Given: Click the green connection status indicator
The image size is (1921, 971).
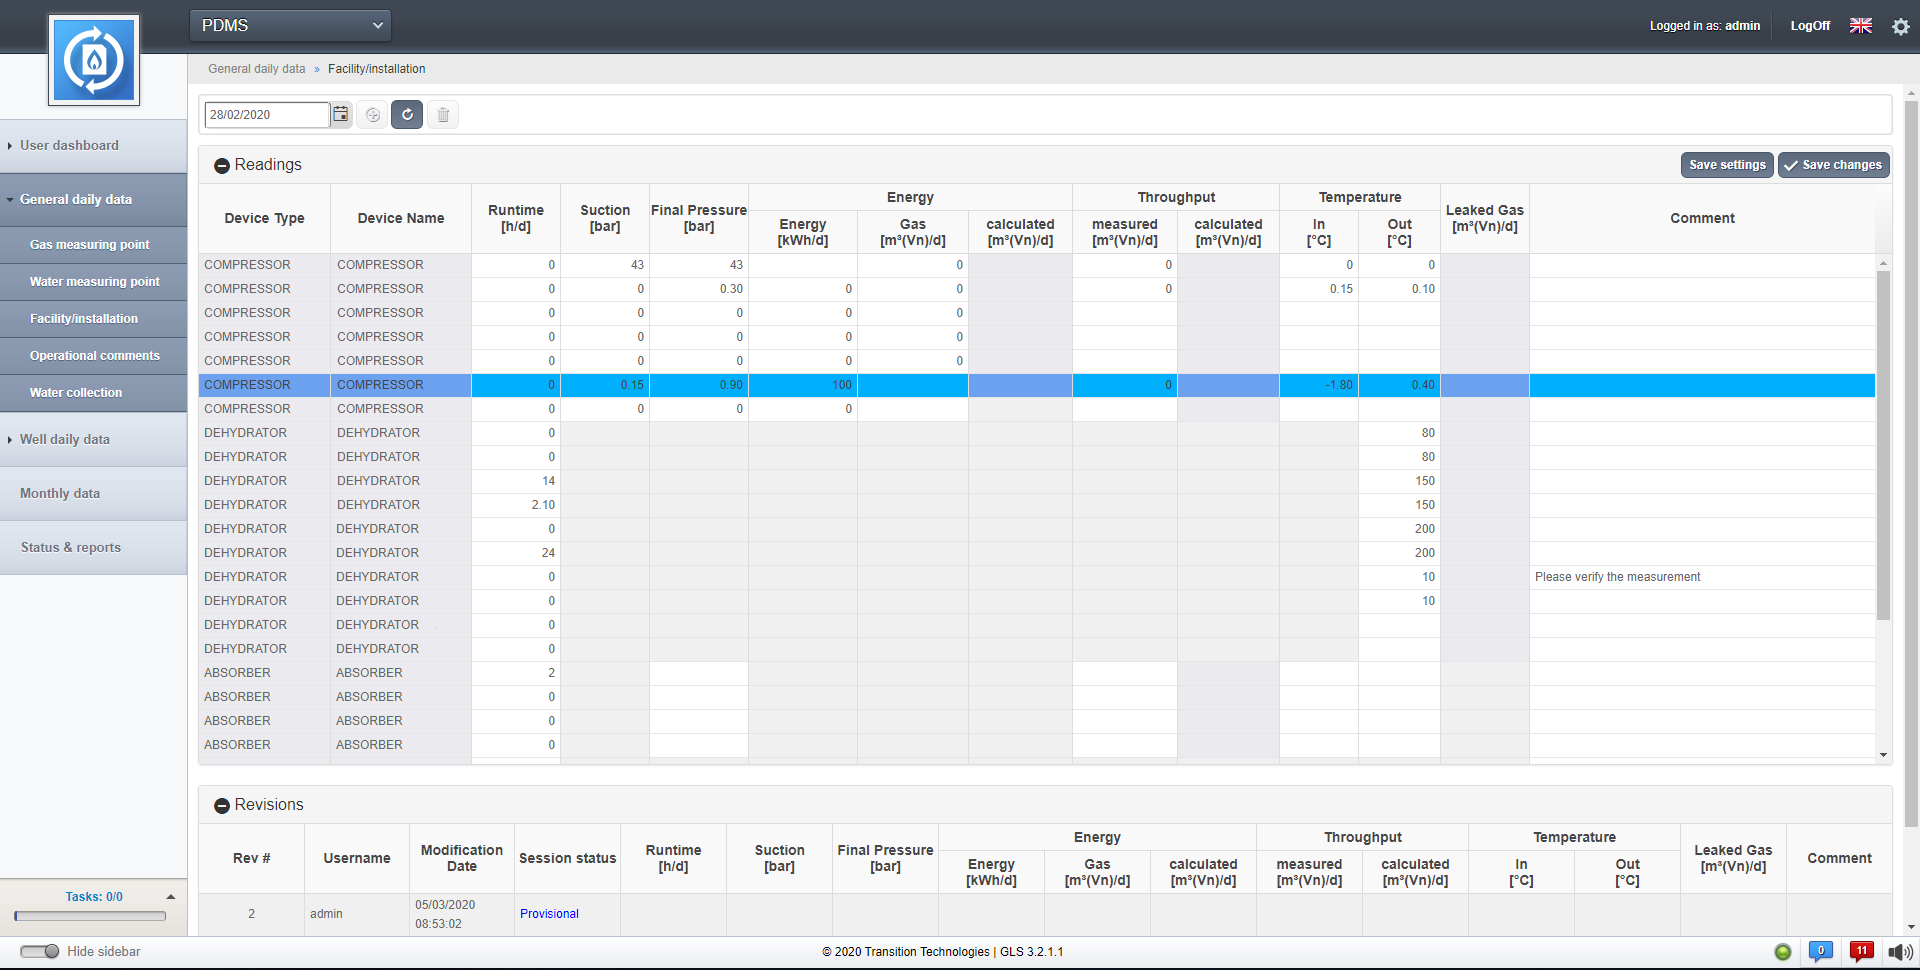Looking at the screenshot, I should (x=1782, y=952).
